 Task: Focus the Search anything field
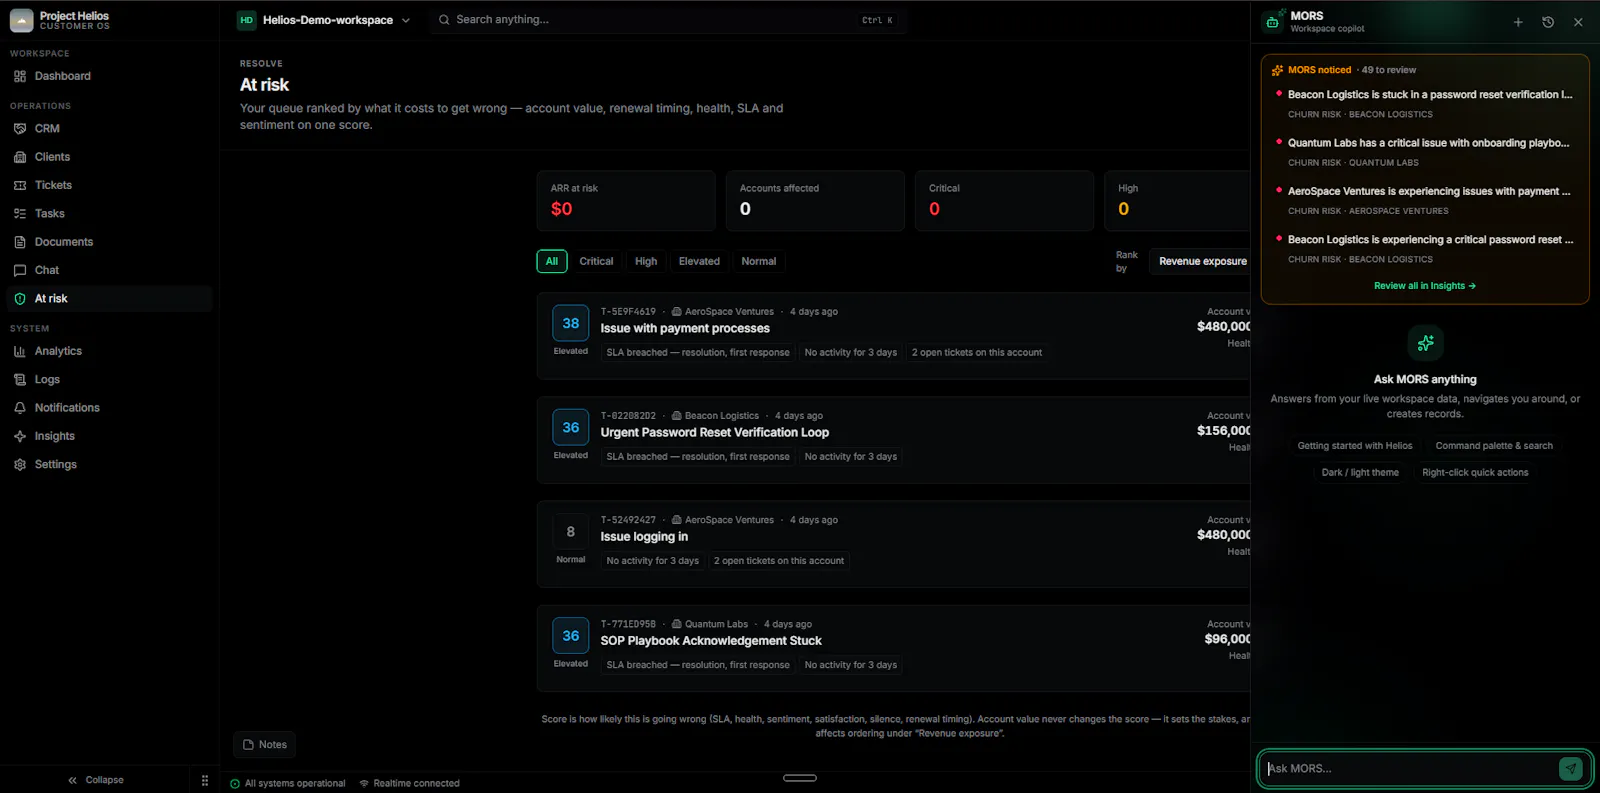[668, 20]
